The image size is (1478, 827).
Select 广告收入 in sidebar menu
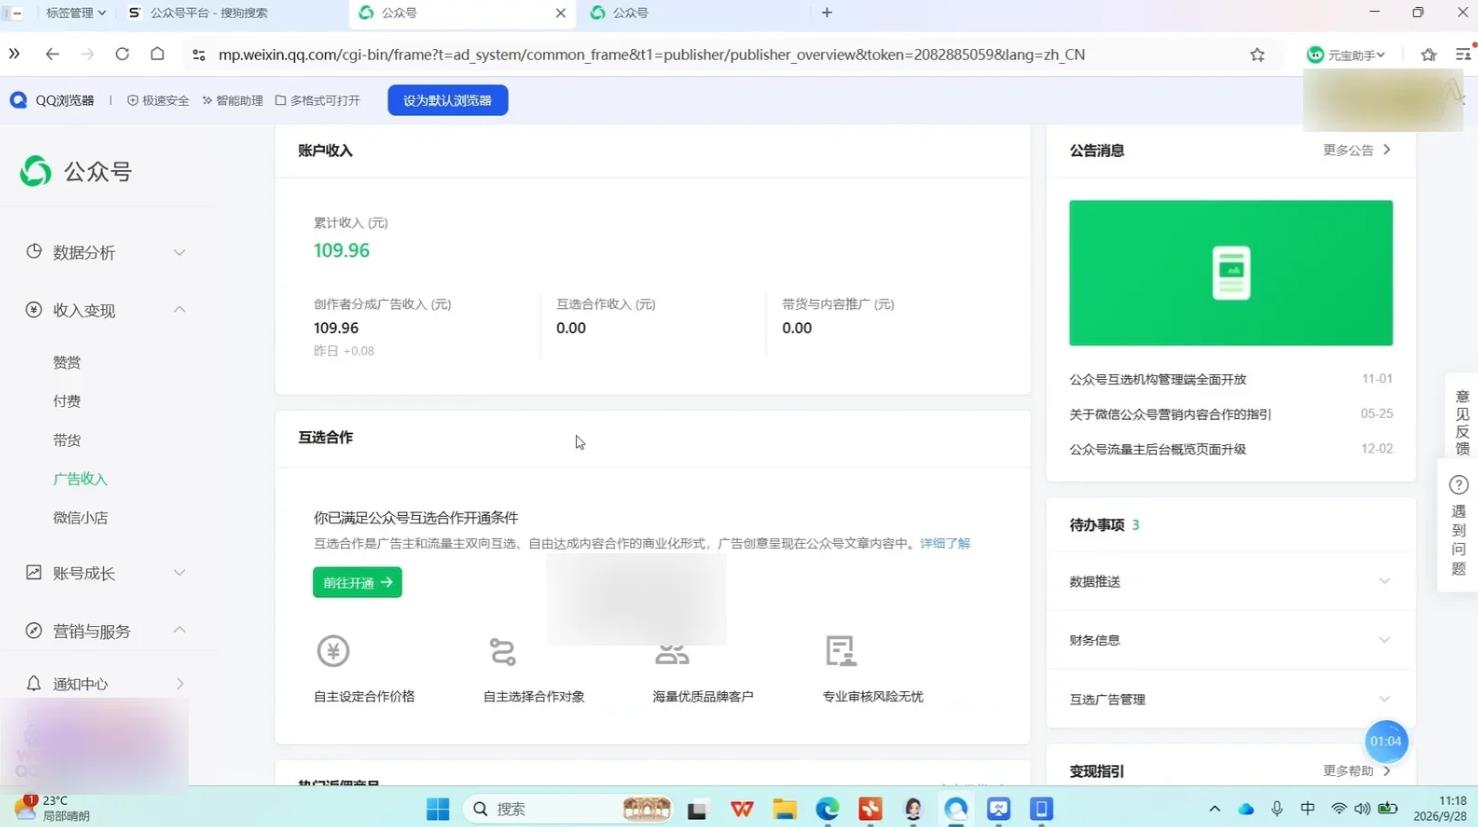point(80,479)
